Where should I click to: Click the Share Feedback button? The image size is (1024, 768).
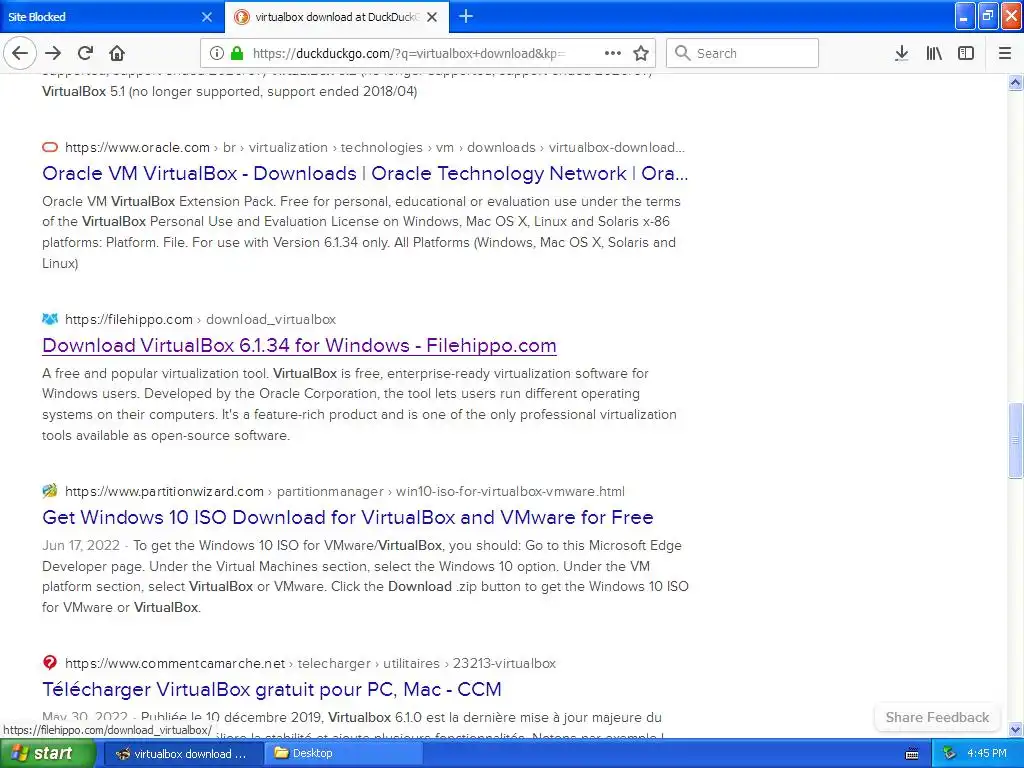pos(936,717)
